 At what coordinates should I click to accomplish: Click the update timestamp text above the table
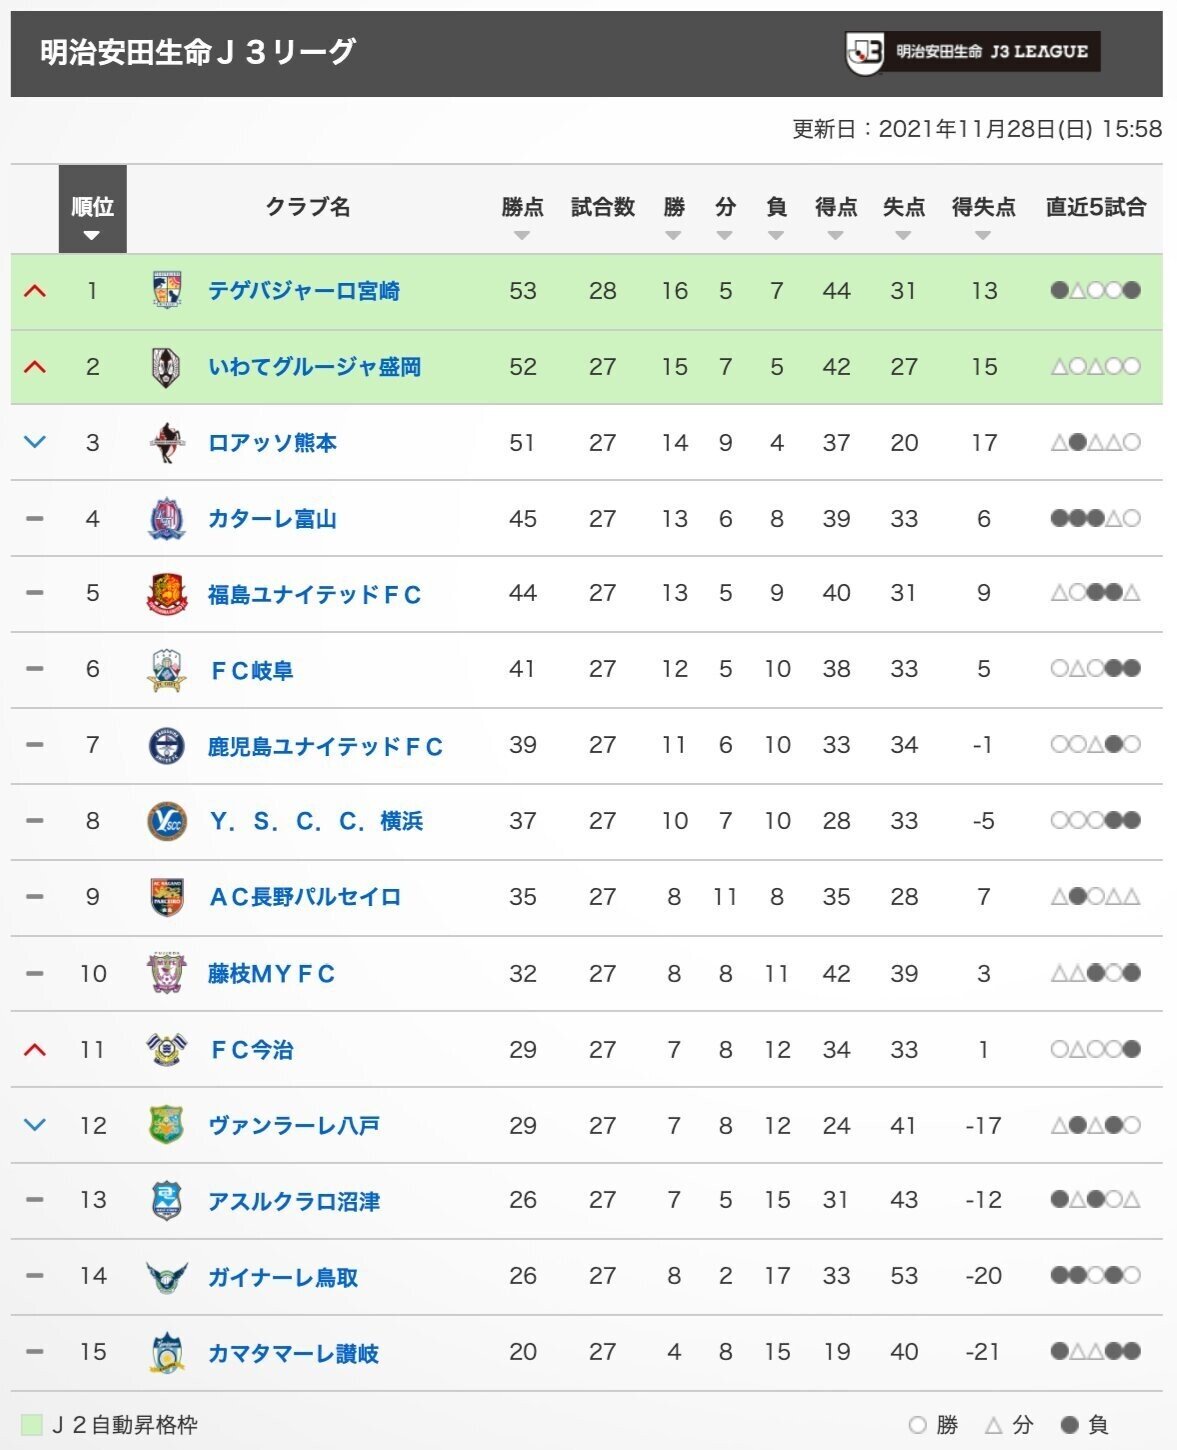point(975,127)
